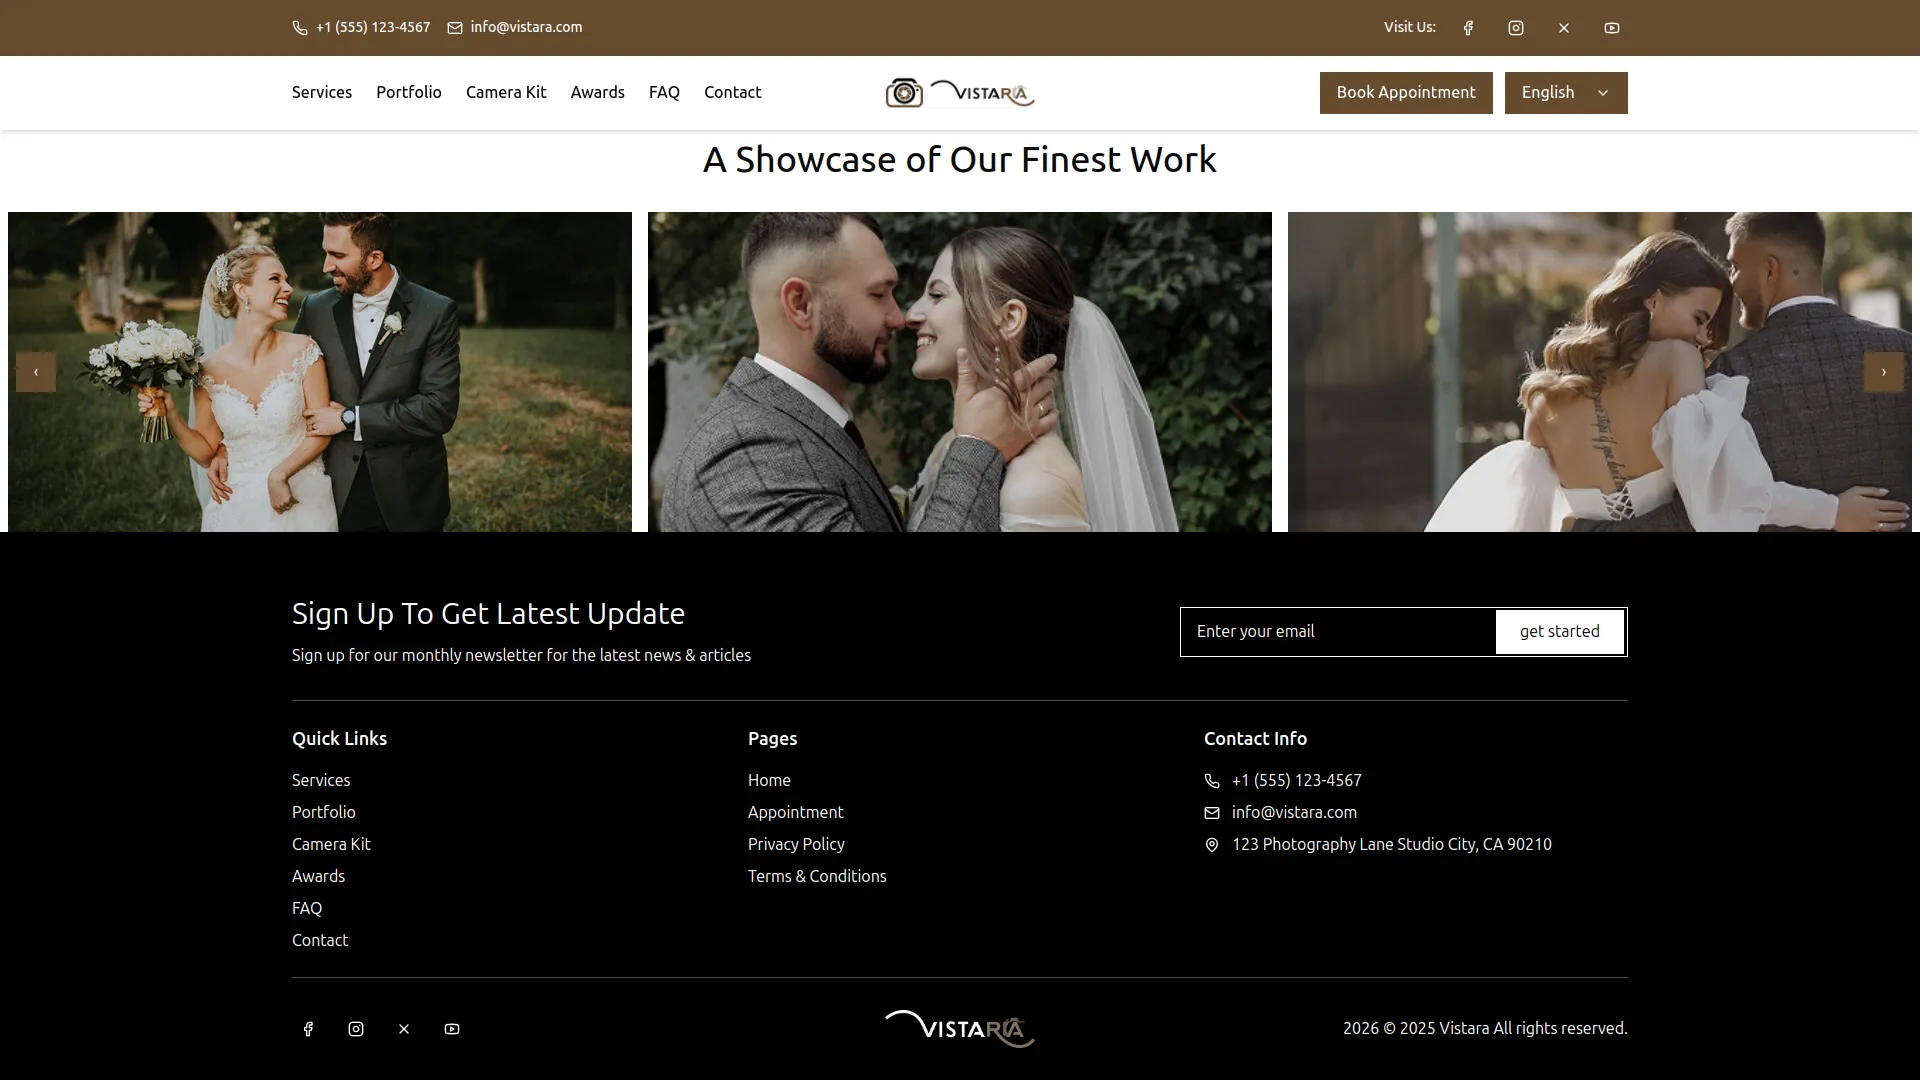The height and width of the screenshot is (1080, 1920).
Task: Show next slide with right carousel arrow
Action: [1883, 372]
